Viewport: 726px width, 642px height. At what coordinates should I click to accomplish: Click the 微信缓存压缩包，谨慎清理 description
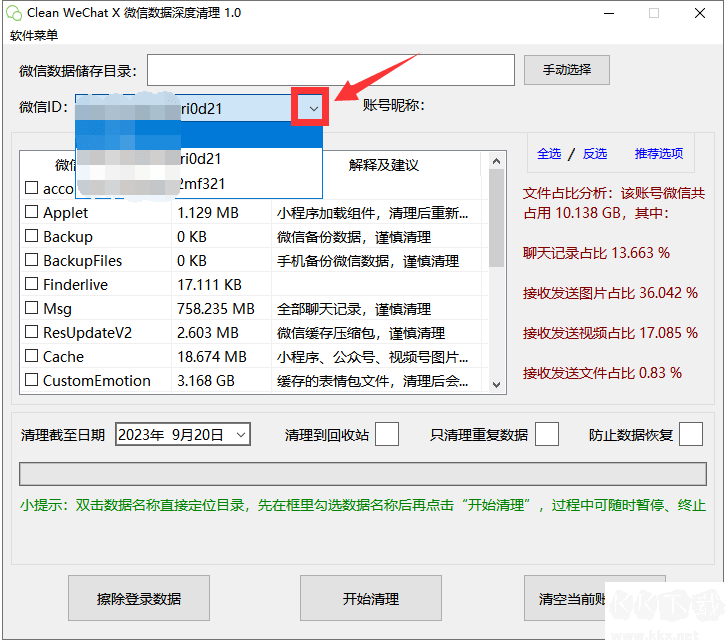(x=361, y=333)
